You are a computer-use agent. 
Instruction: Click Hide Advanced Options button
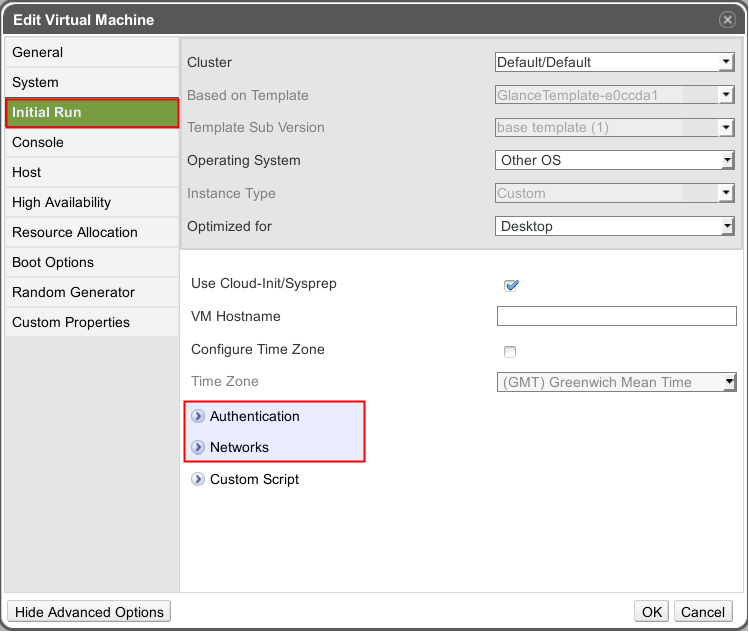pos(89,612)
